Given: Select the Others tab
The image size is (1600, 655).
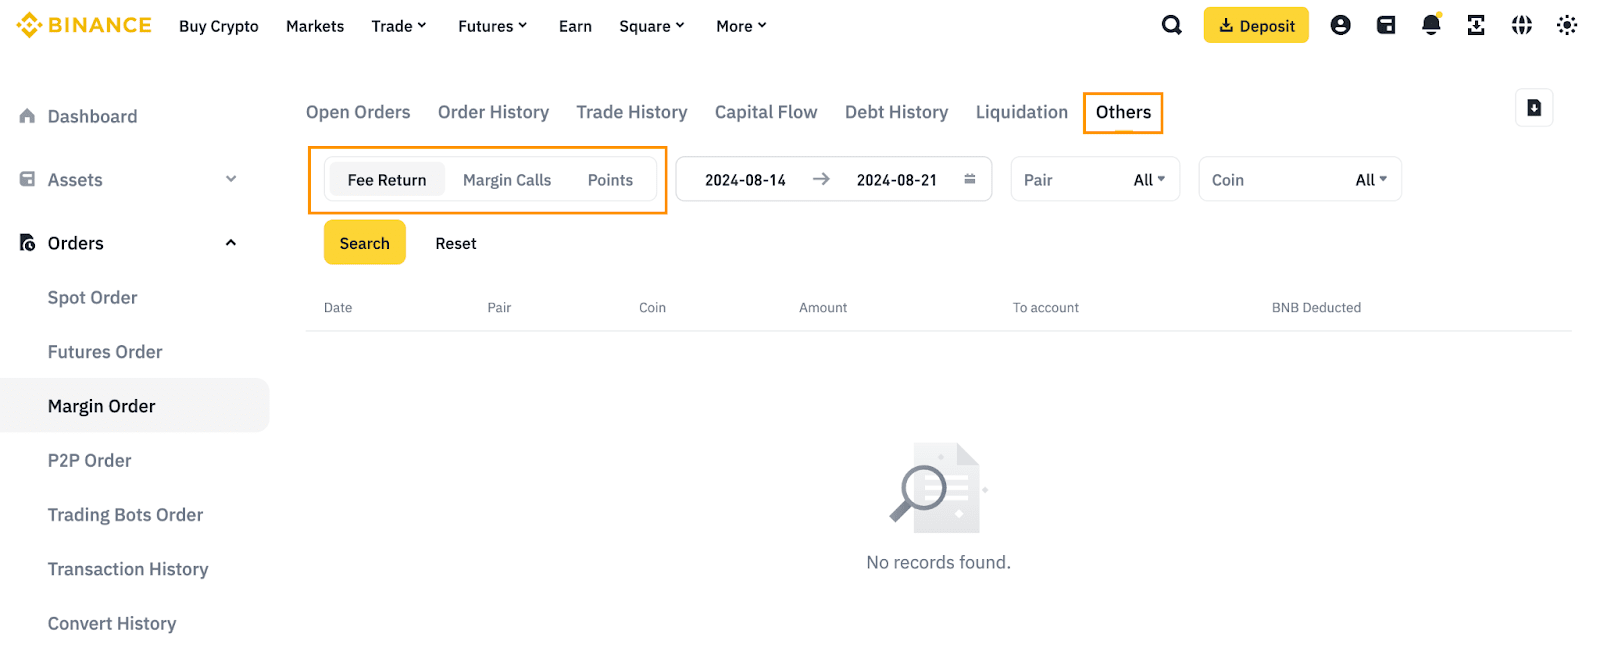Looking at the screenshot, I should pos(1123,112).
